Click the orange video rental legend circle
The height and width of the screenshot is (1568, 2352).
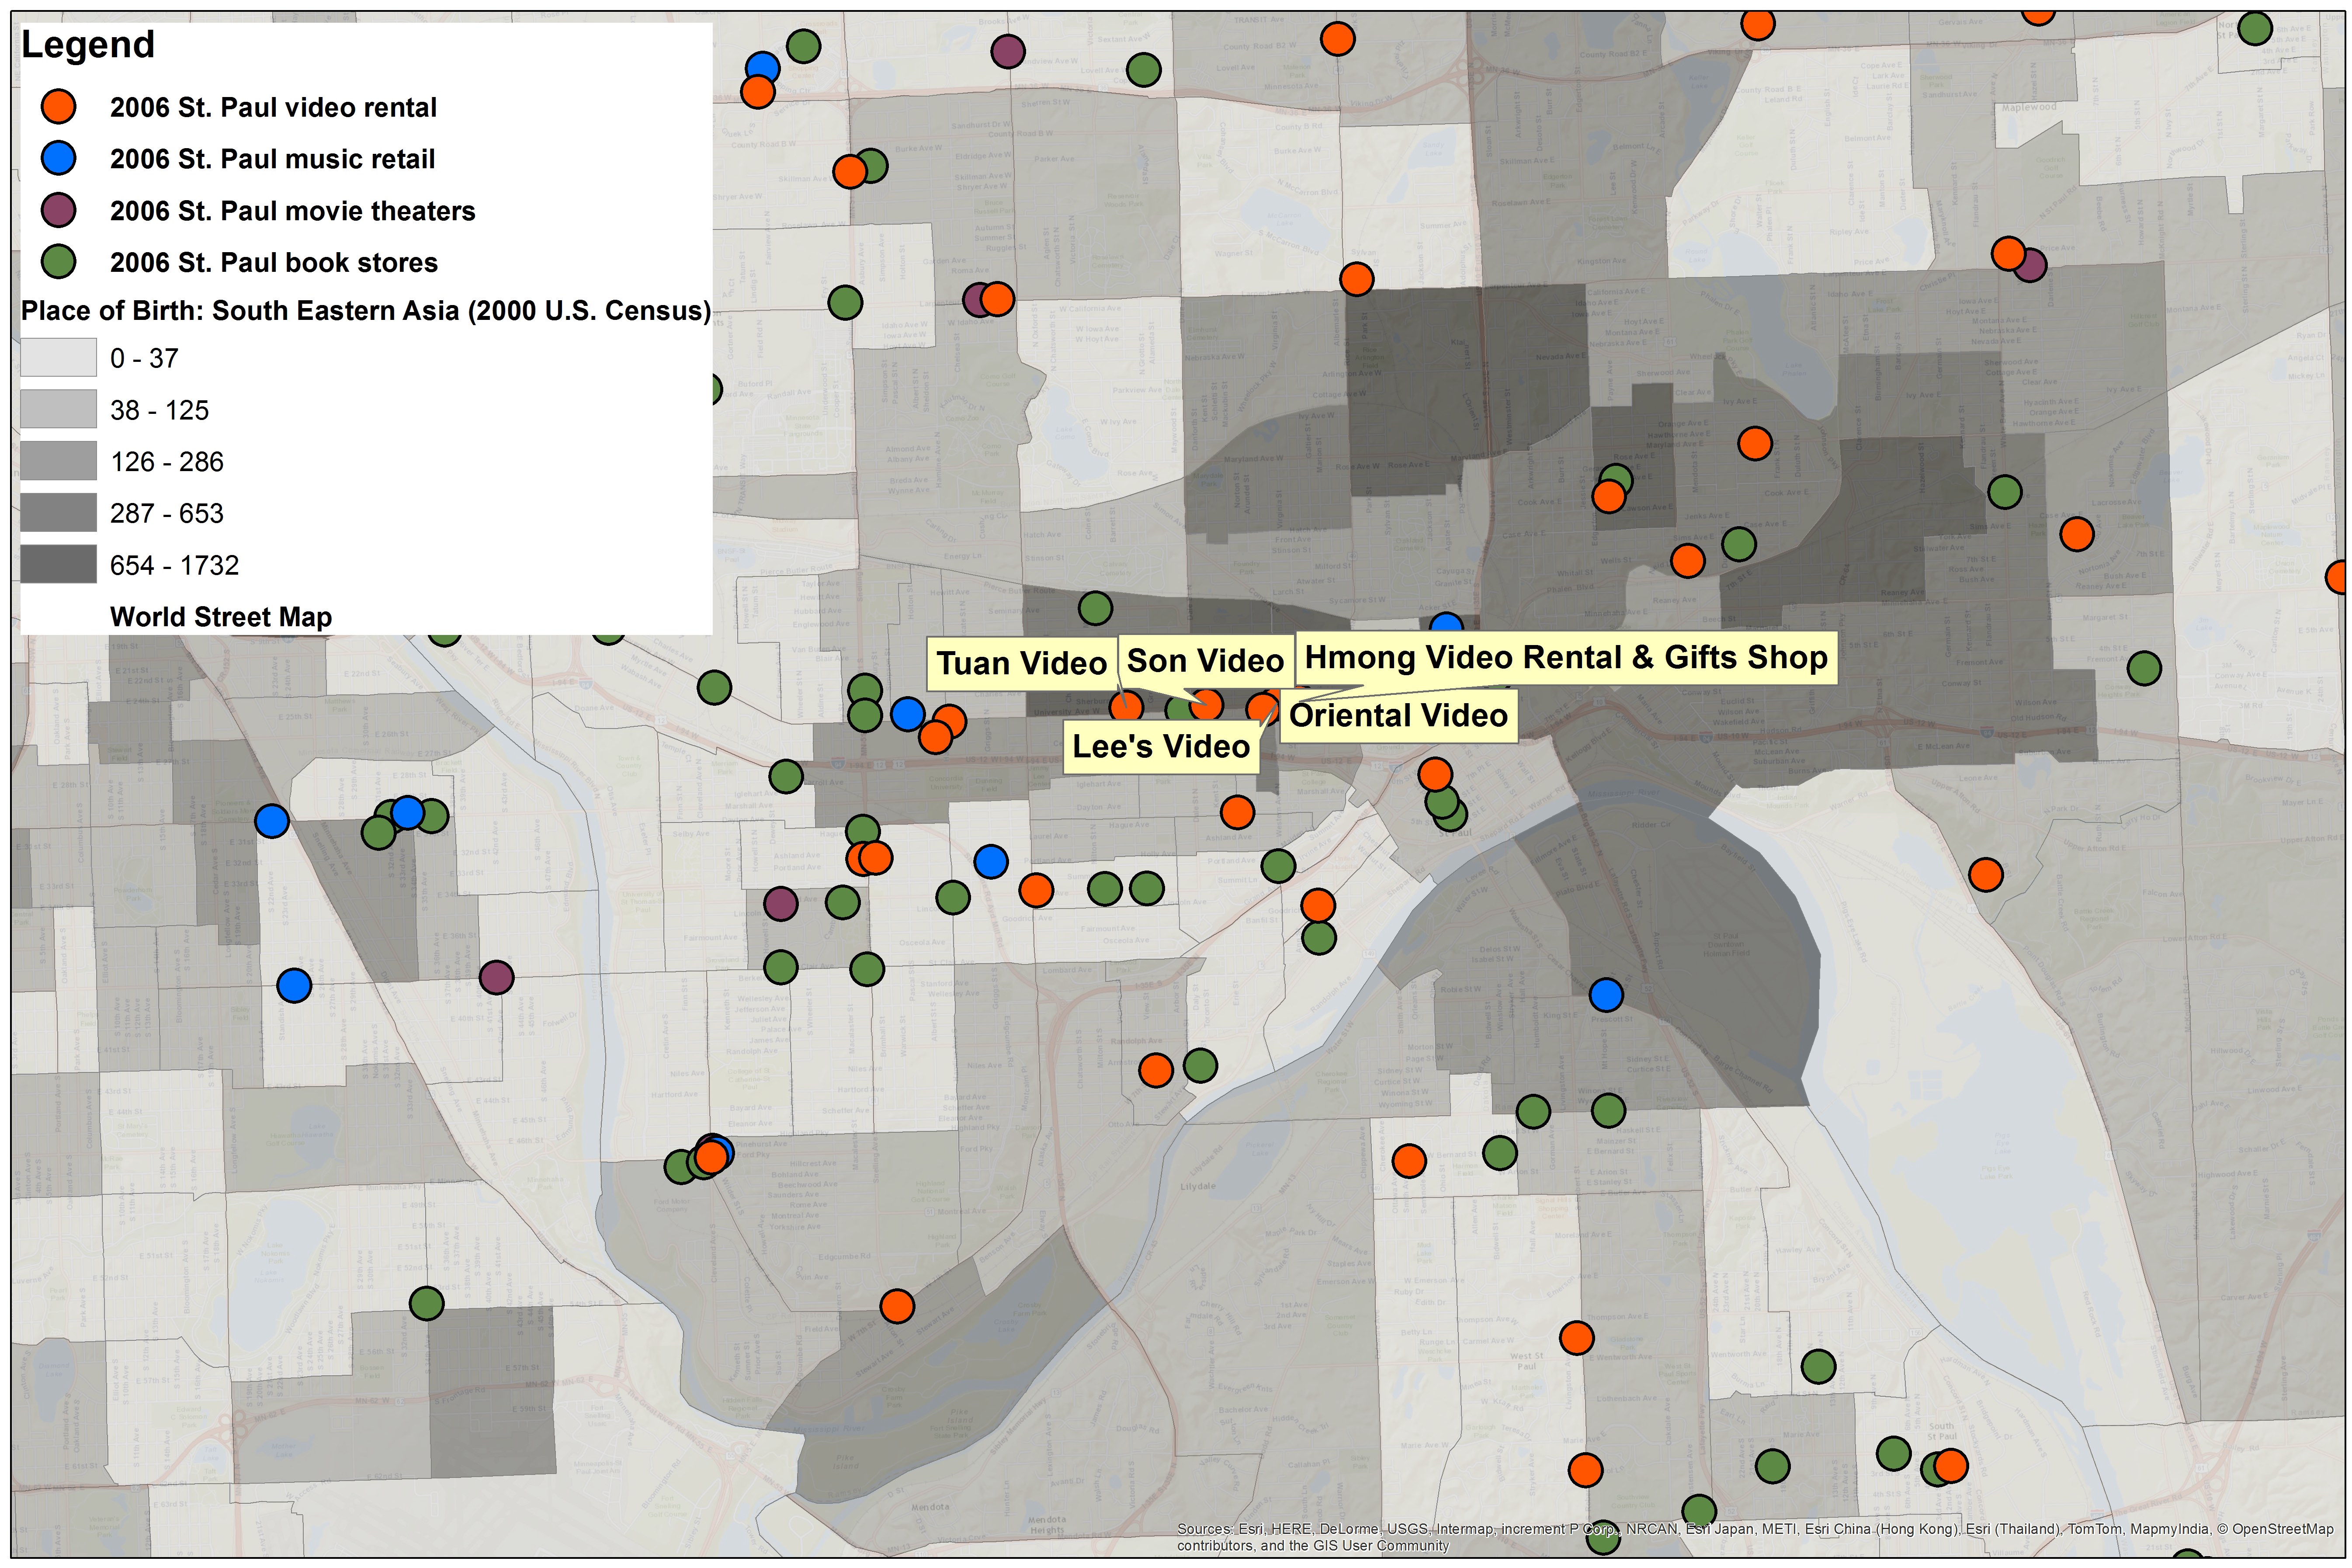tap(59, 107)
